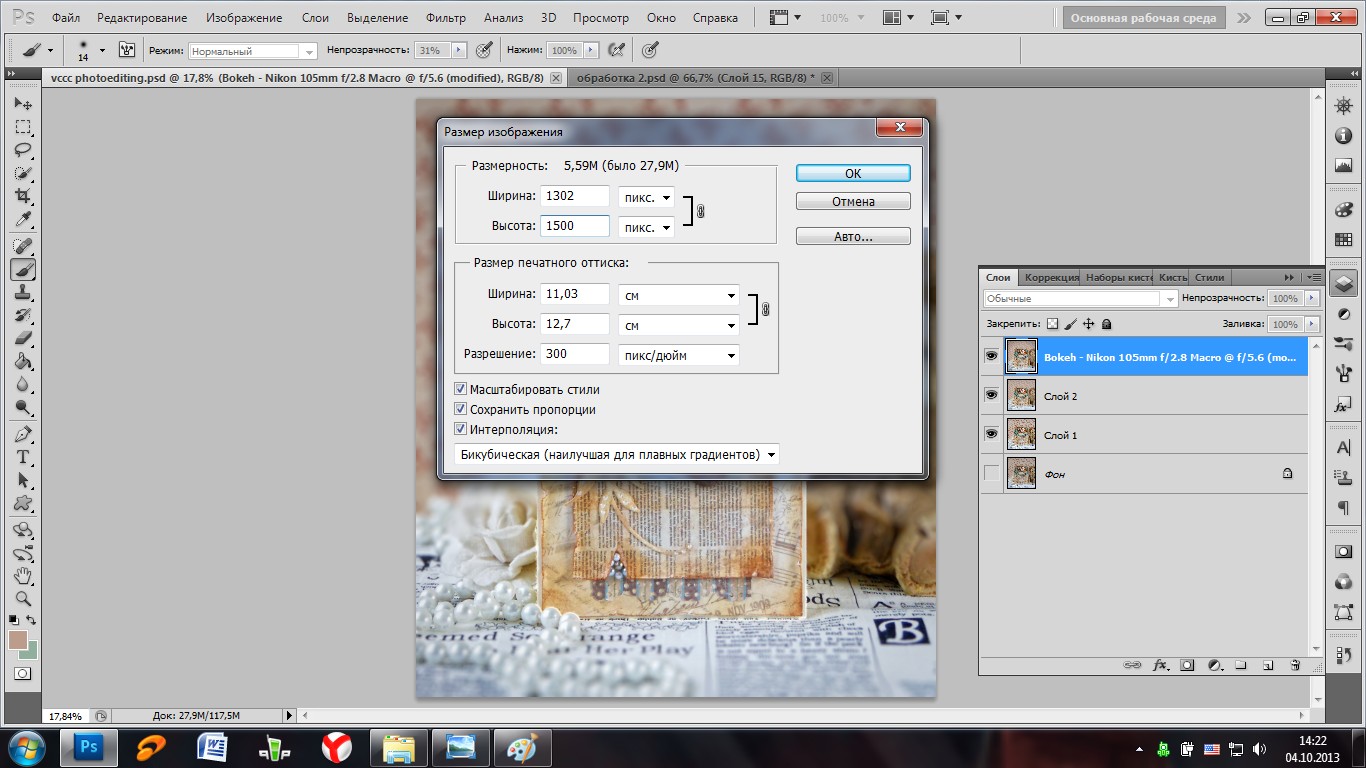The height and width of the screenshot is (768, 1366).
Task: Hide layer Слой 2
Action: coord(991,395)
